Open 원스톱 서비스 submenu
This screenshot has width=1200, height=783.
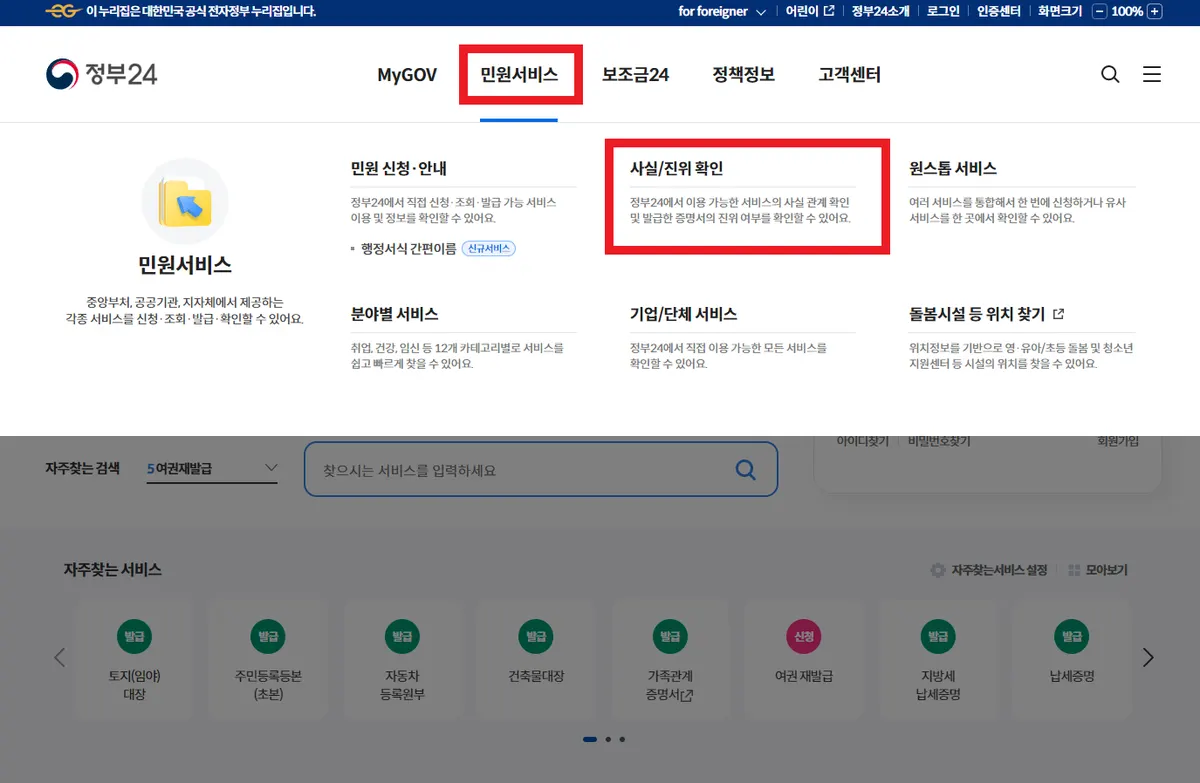[953, 168]
